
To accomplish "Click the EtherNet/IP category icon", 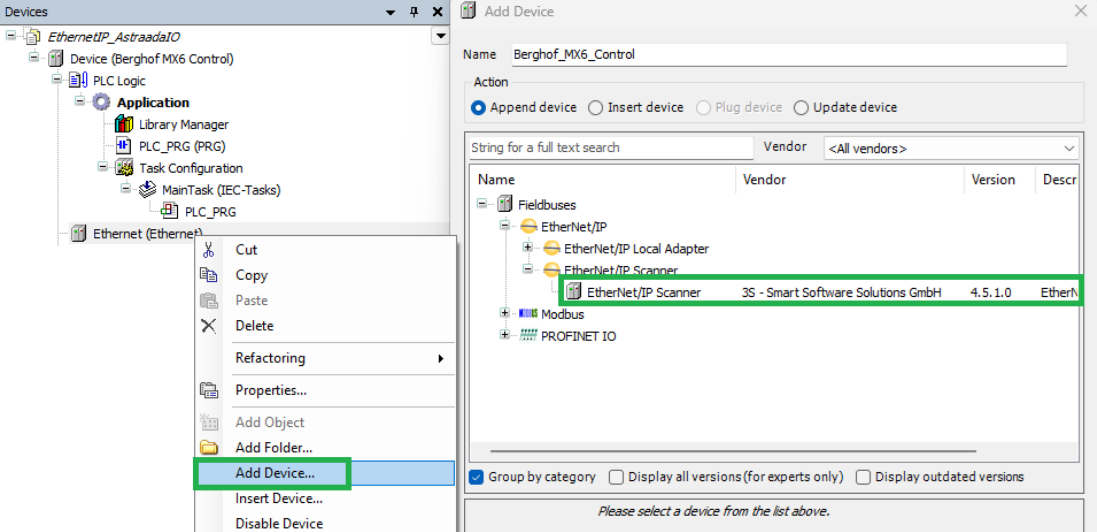I will (528, 227).
